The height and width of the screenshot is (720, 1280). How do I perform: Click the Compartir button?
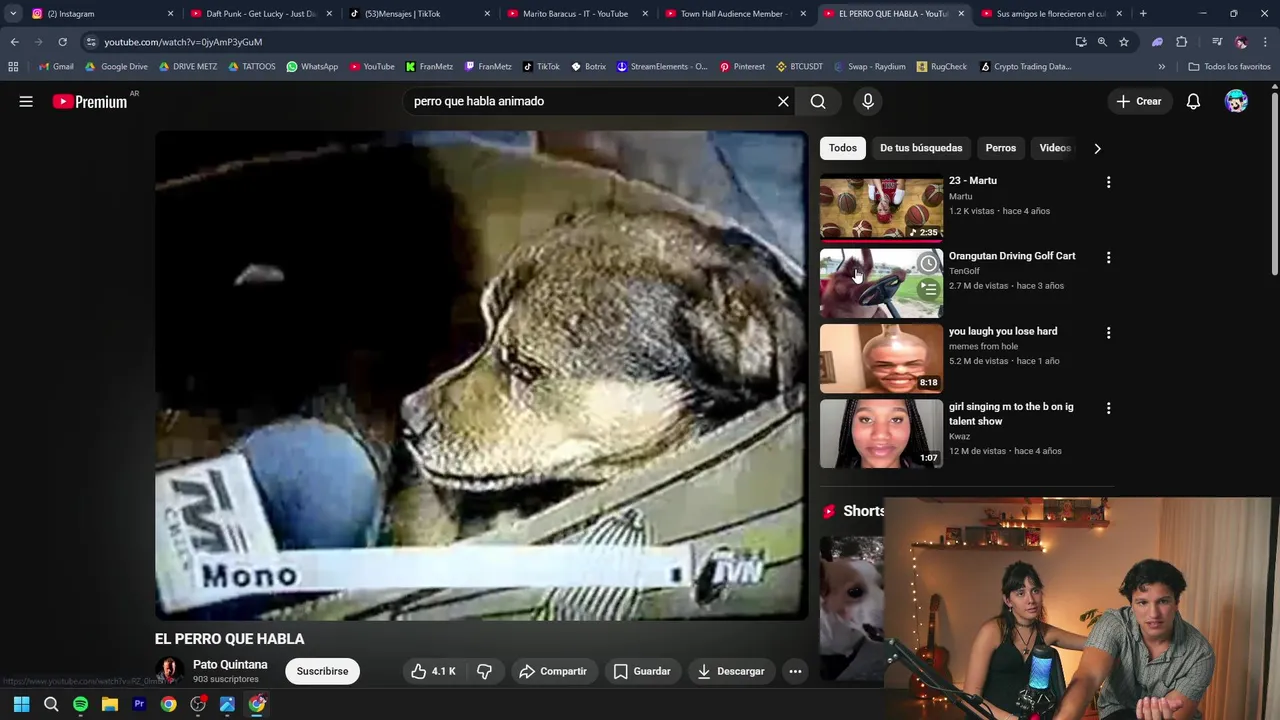tap(553, 671)
